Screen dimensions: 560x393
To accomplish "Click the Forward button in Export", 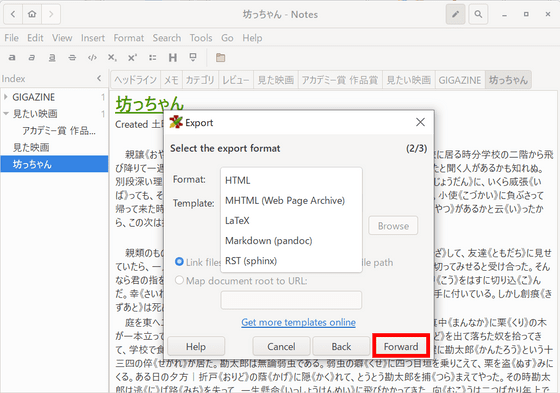I will click(x=401, y=346).
